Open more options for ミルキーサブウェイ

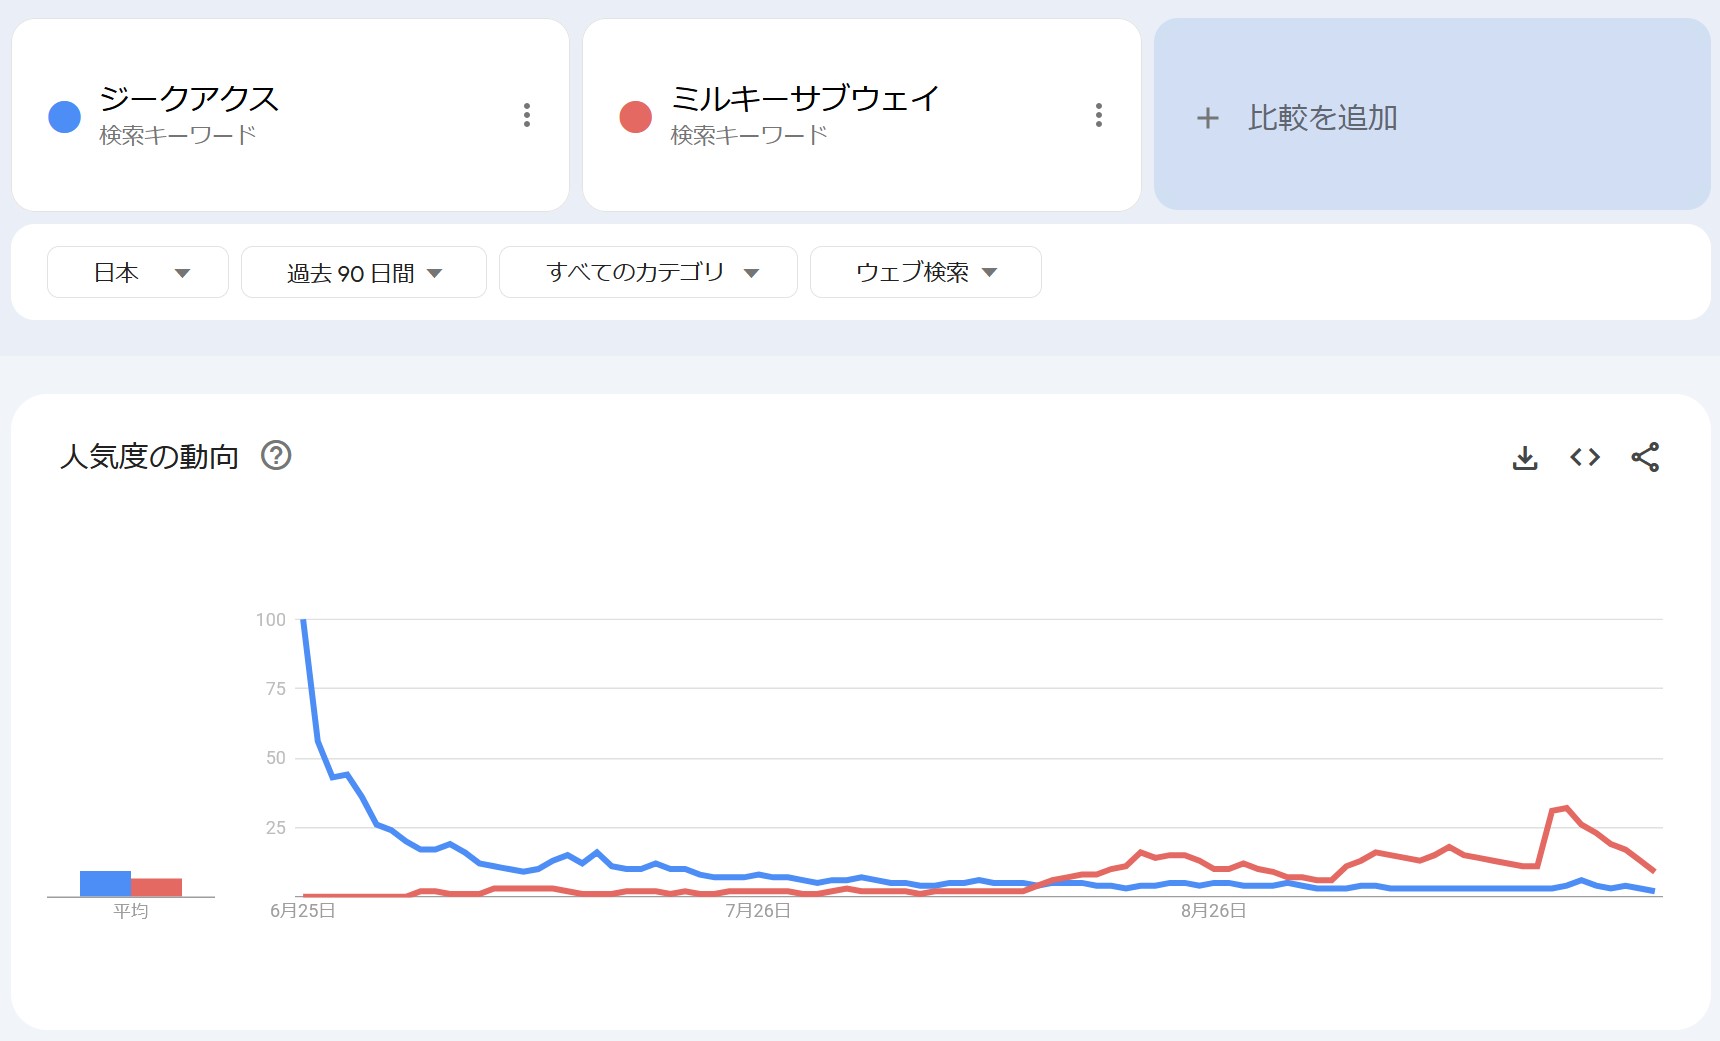[1099, 115]
